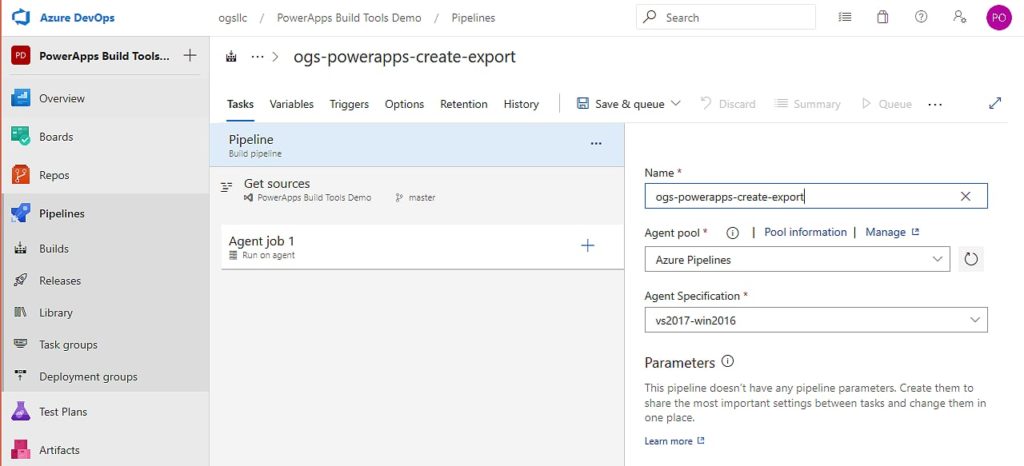Open the Pipeline row ellipsis menu
This screenshot has width=1024, height=466.
596,144
